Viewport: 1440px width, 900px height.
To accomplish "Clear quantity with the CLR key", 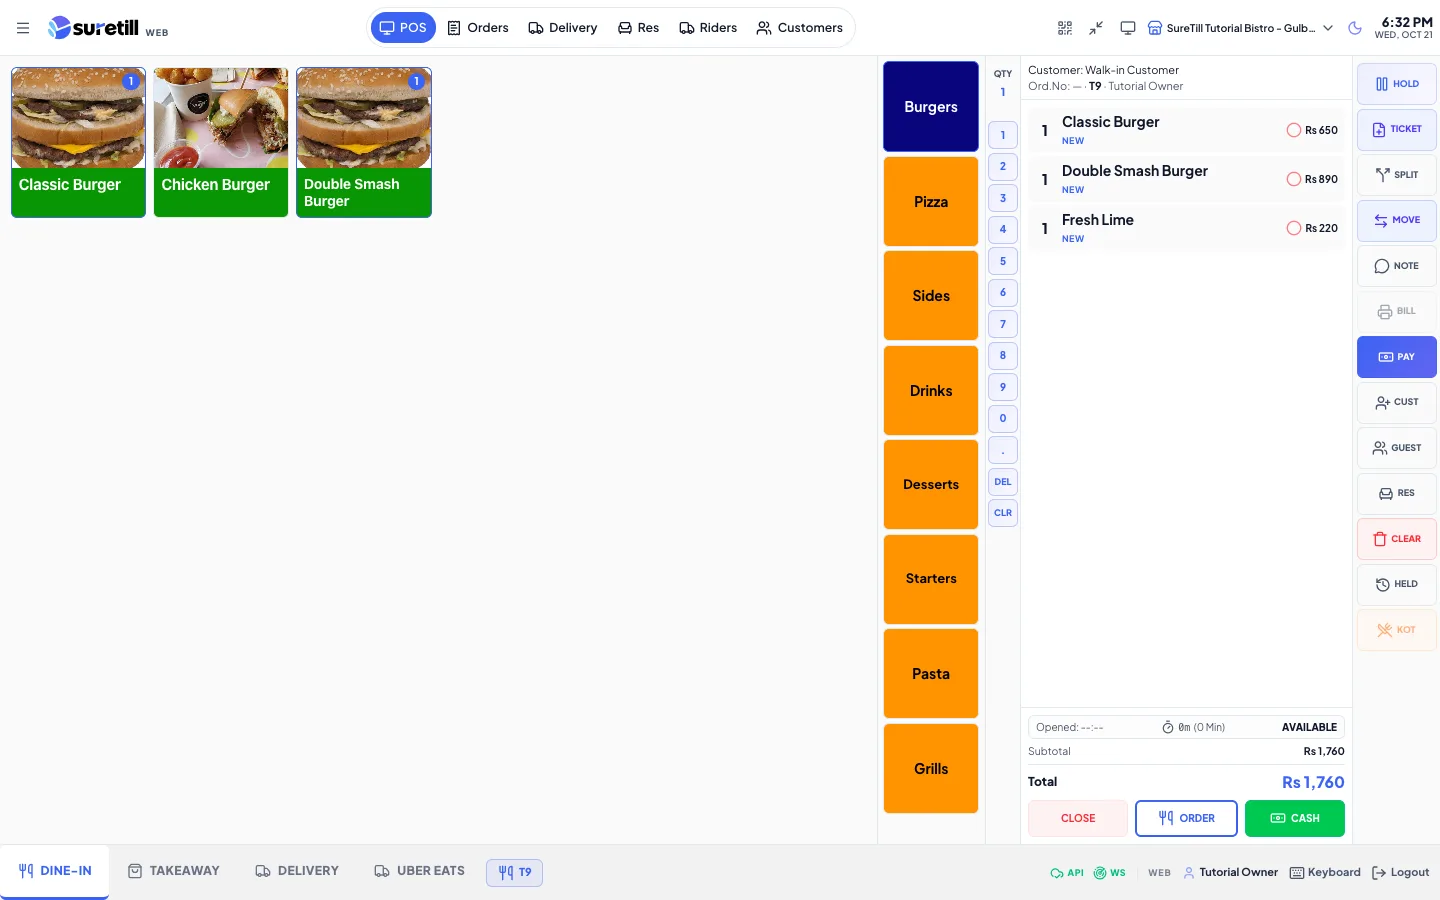I will (x=1003, y=513).
